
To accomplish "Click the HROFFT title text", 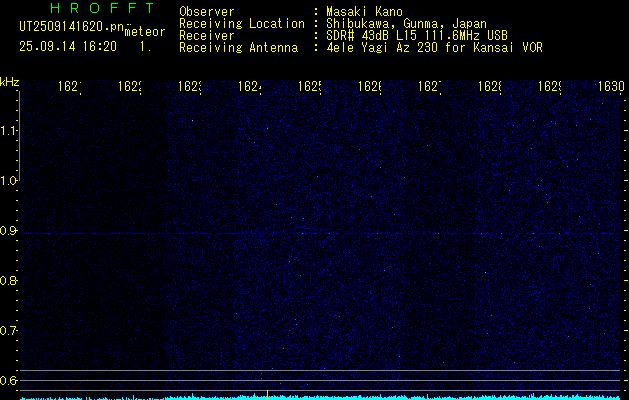I will click(x=102, y=8).
